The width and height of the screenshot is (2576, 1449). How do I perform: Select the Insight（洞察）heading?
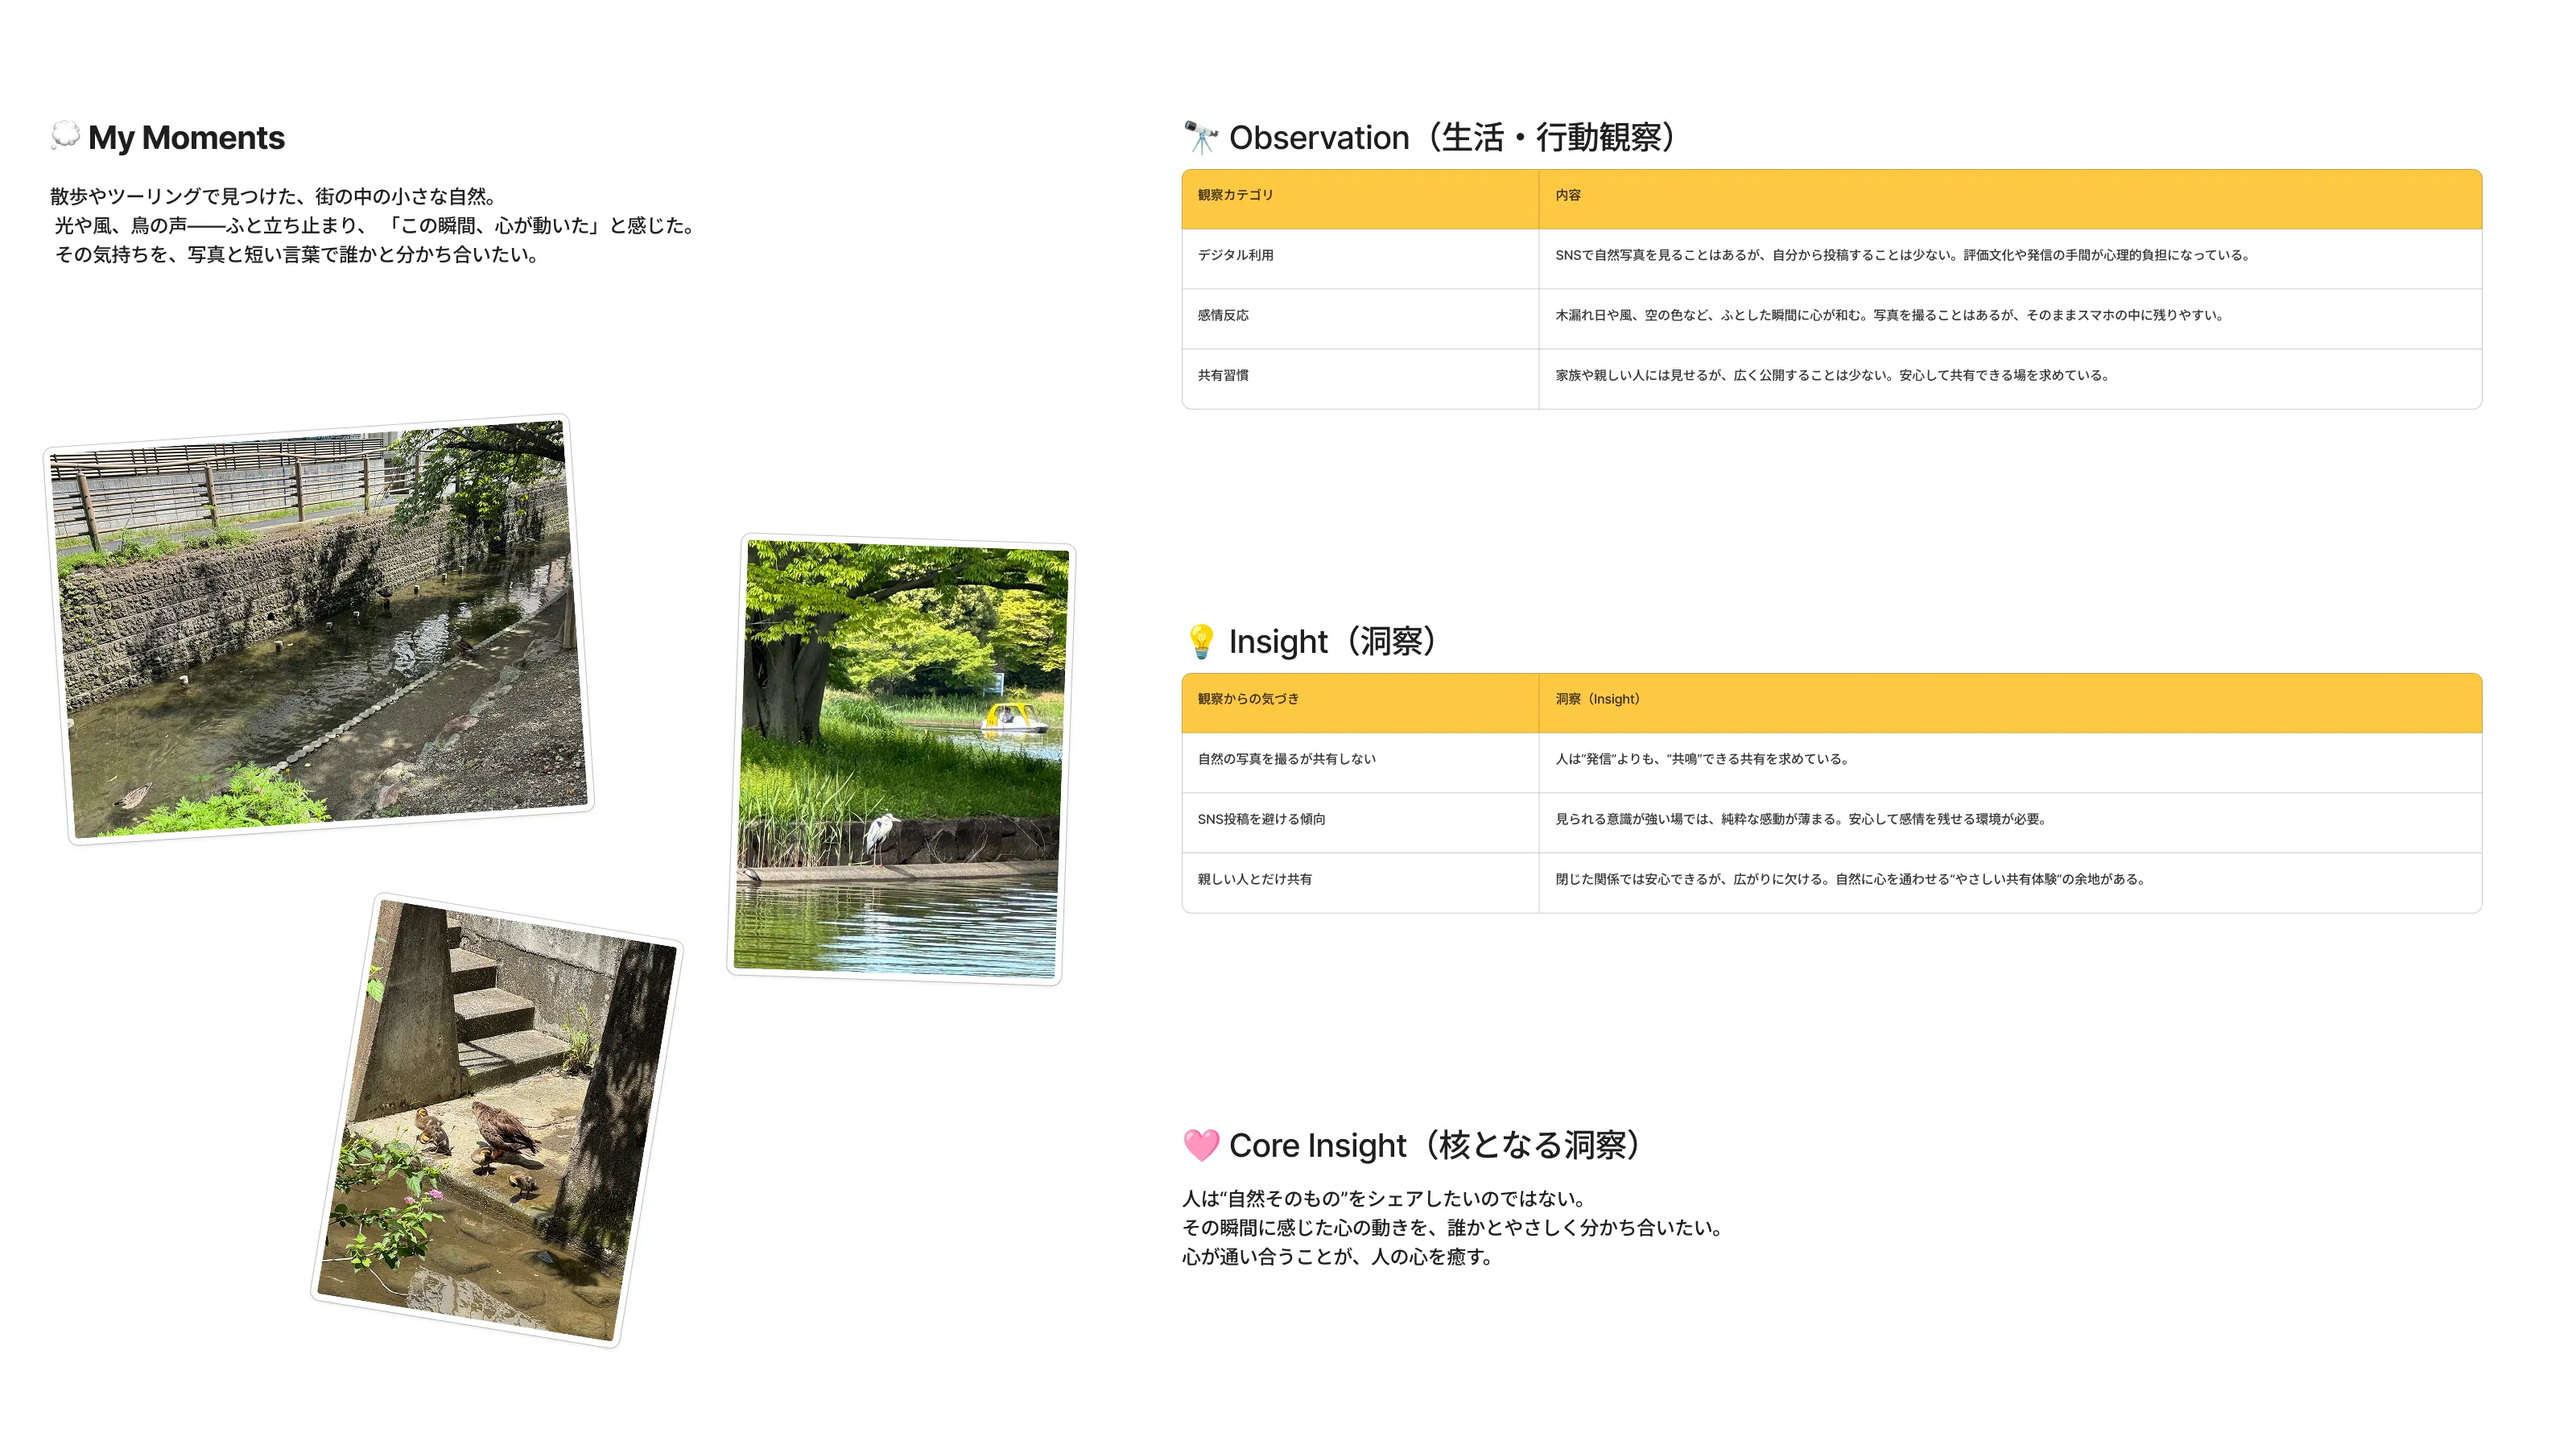pyautogui.click(x=1332, y=641)
